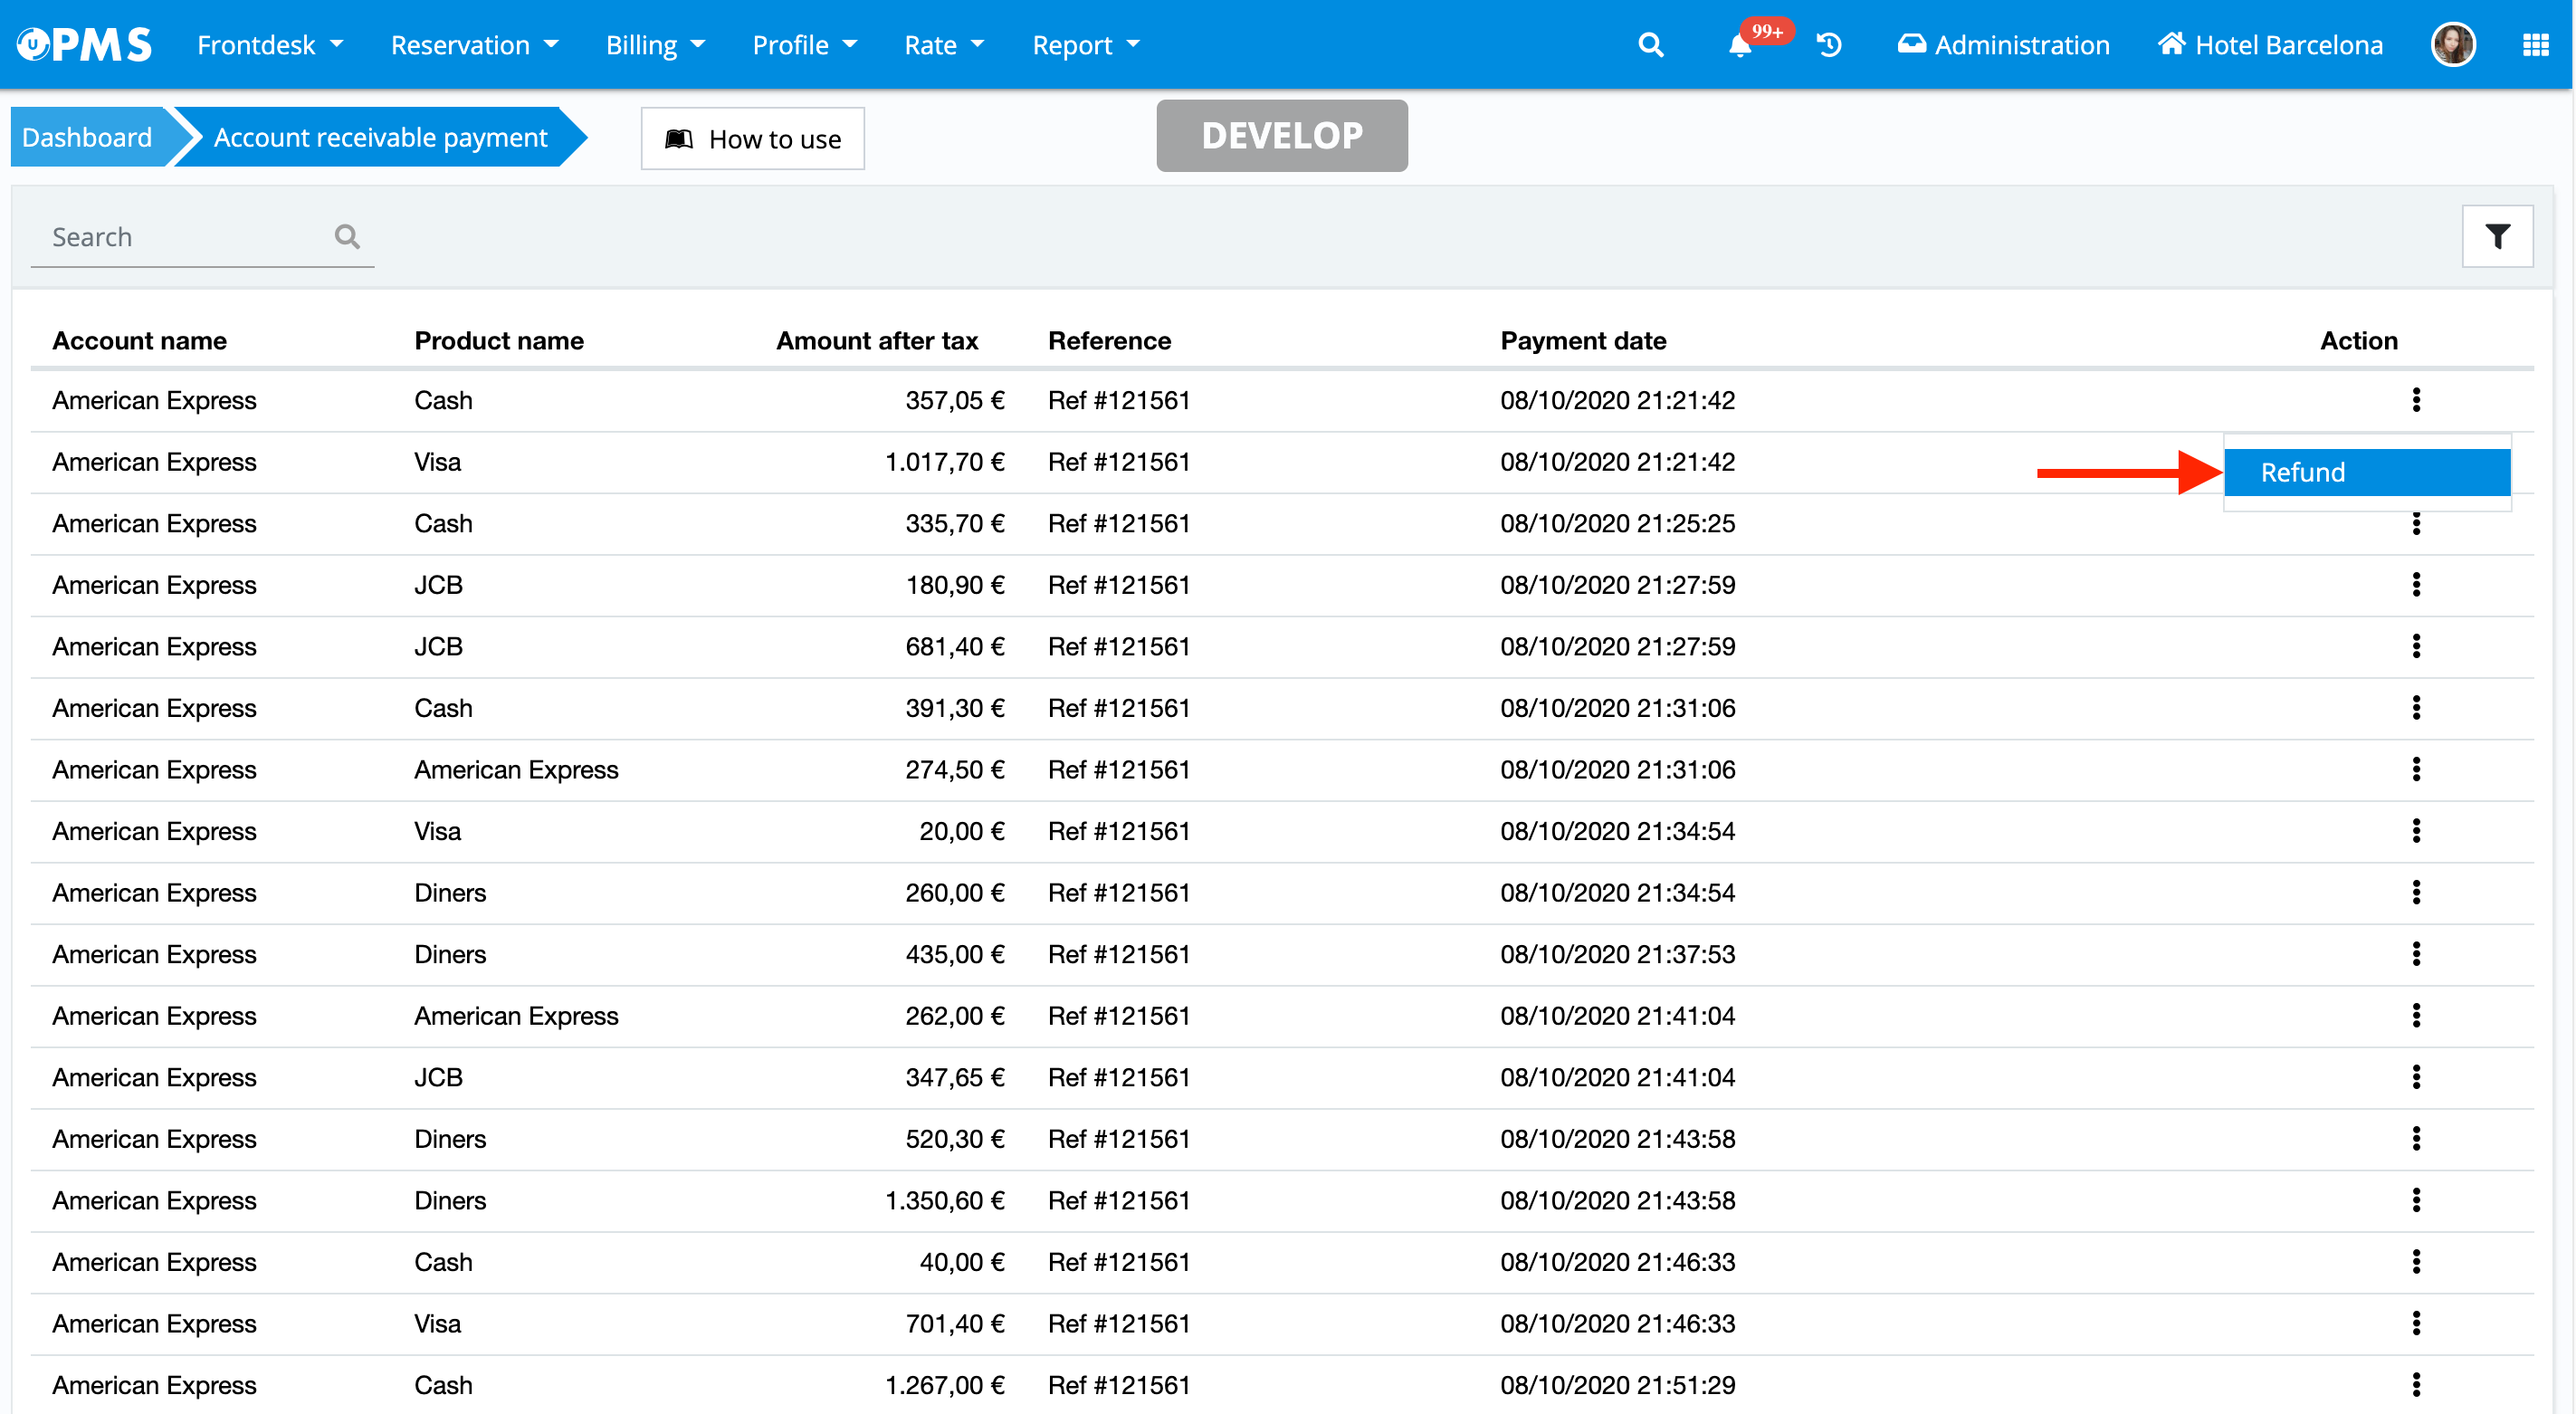Open action menu for 1.267,00 € Cash row
This screenshot has width=2576, height=1414.
(2416, 1385)
